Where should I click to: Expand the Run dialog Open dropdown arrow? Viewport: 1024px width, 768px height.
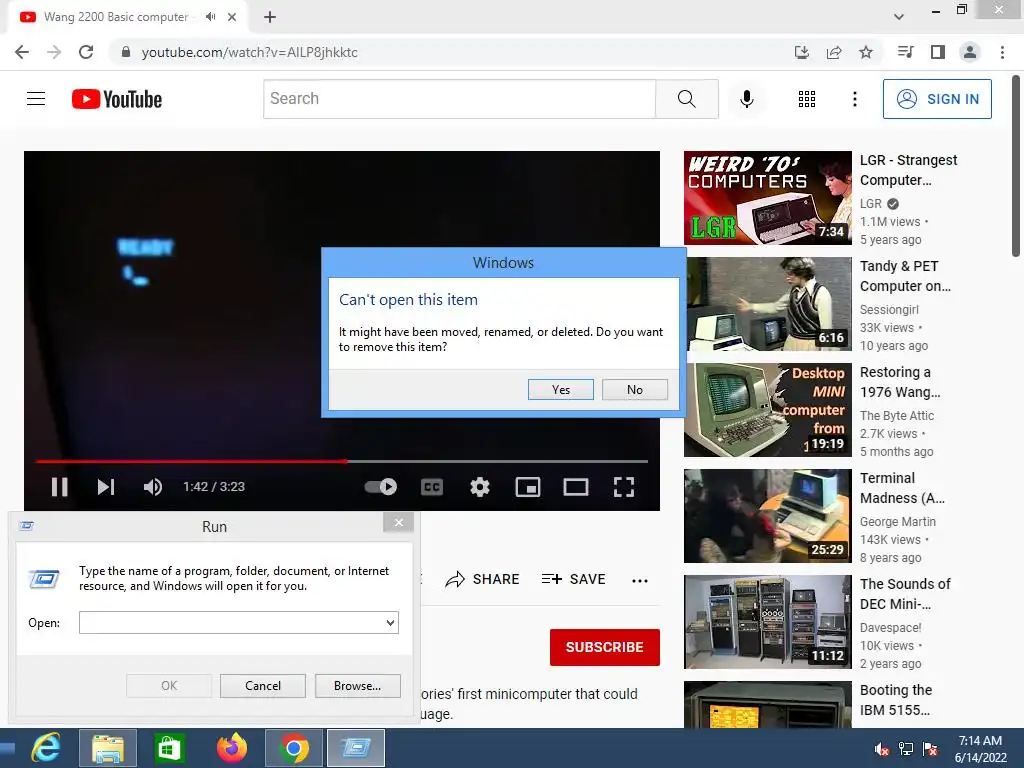tap(390, 622)
